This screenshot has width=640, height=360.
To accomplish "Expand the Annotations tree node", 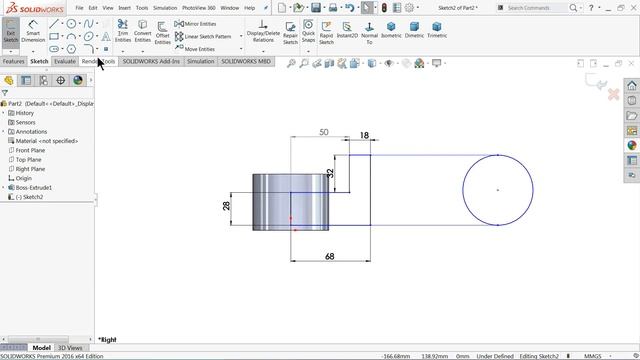I will [3, 132].
